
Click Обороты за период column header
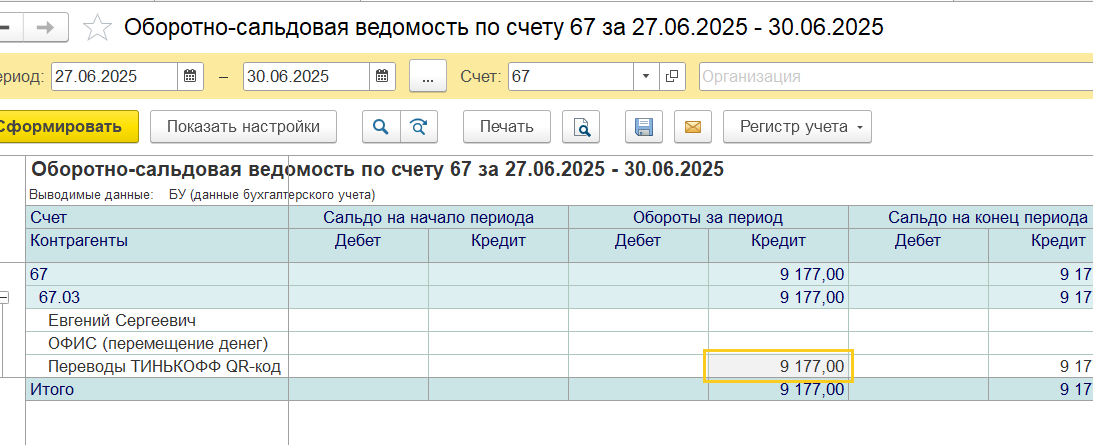[708, 218]
